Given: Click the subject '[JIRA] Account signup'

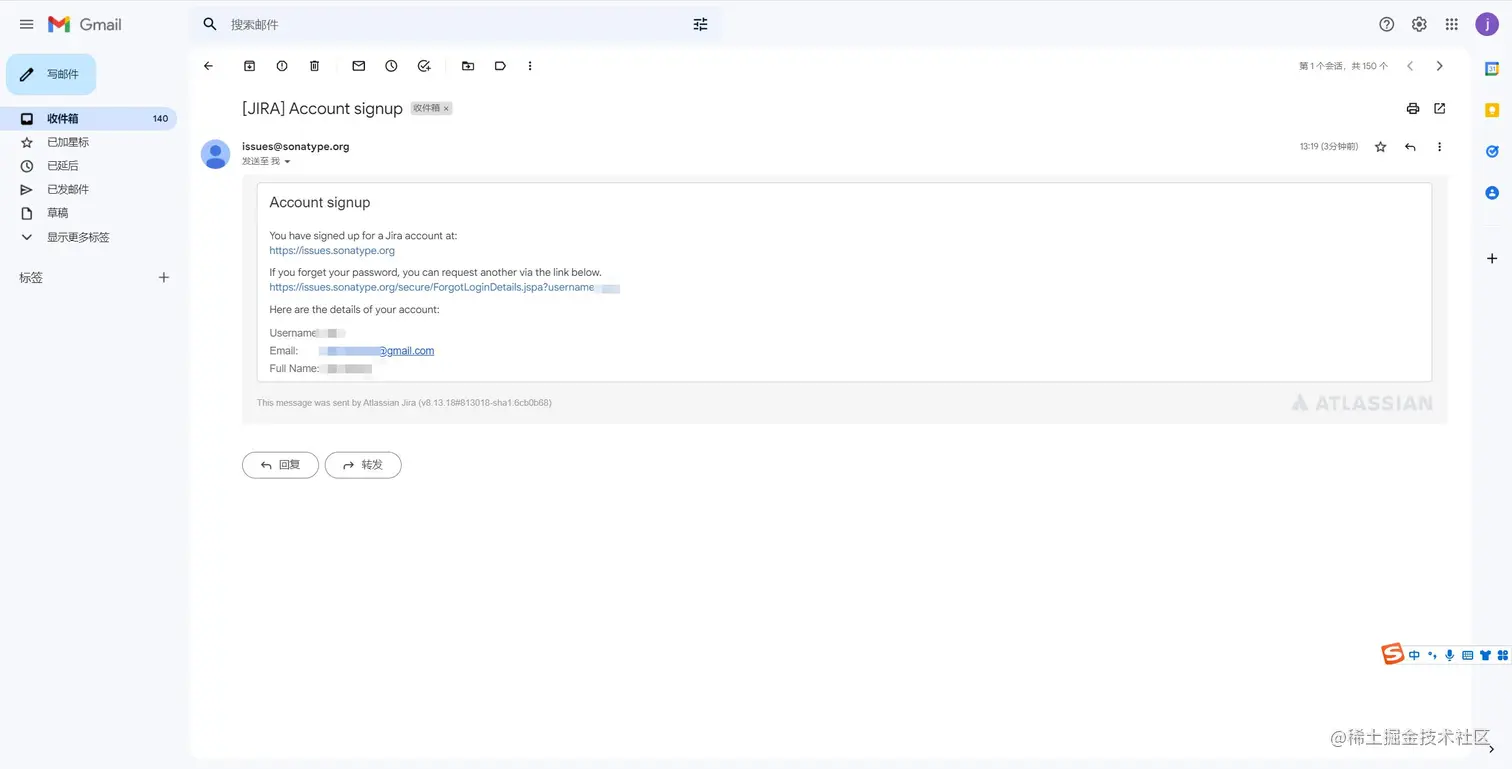Looking at the screenshot, I should point(322,108).
